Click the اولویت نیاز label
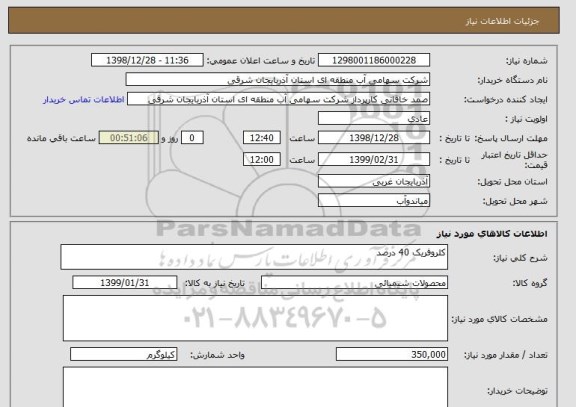The image size is (576, 407). tap(526, 119)
